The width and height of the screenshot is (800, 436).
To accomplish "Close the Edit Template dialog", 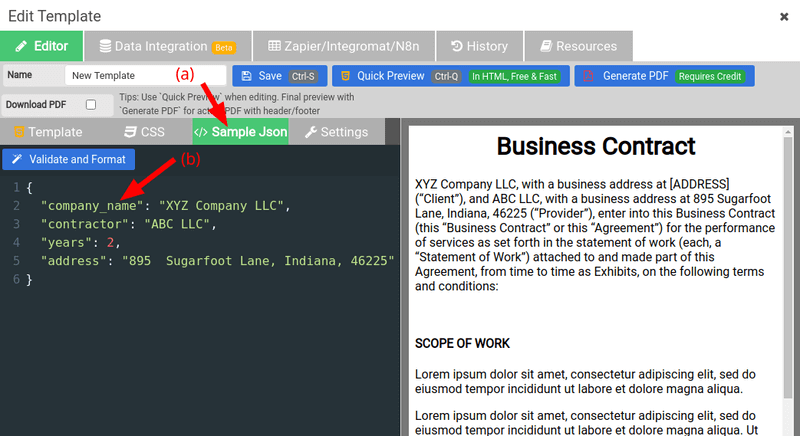I will pos(784,17).
